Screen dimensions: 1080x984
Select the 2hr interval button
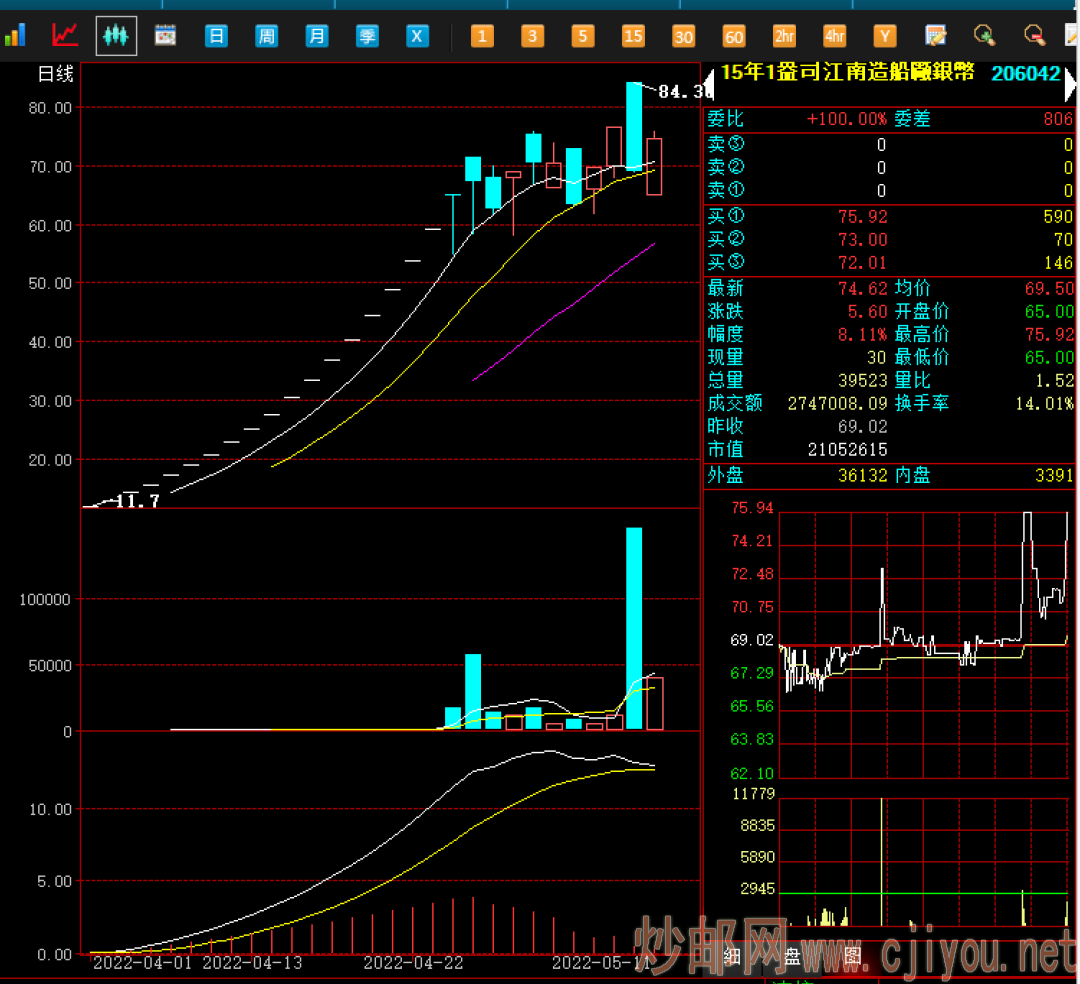pos(785,37)
